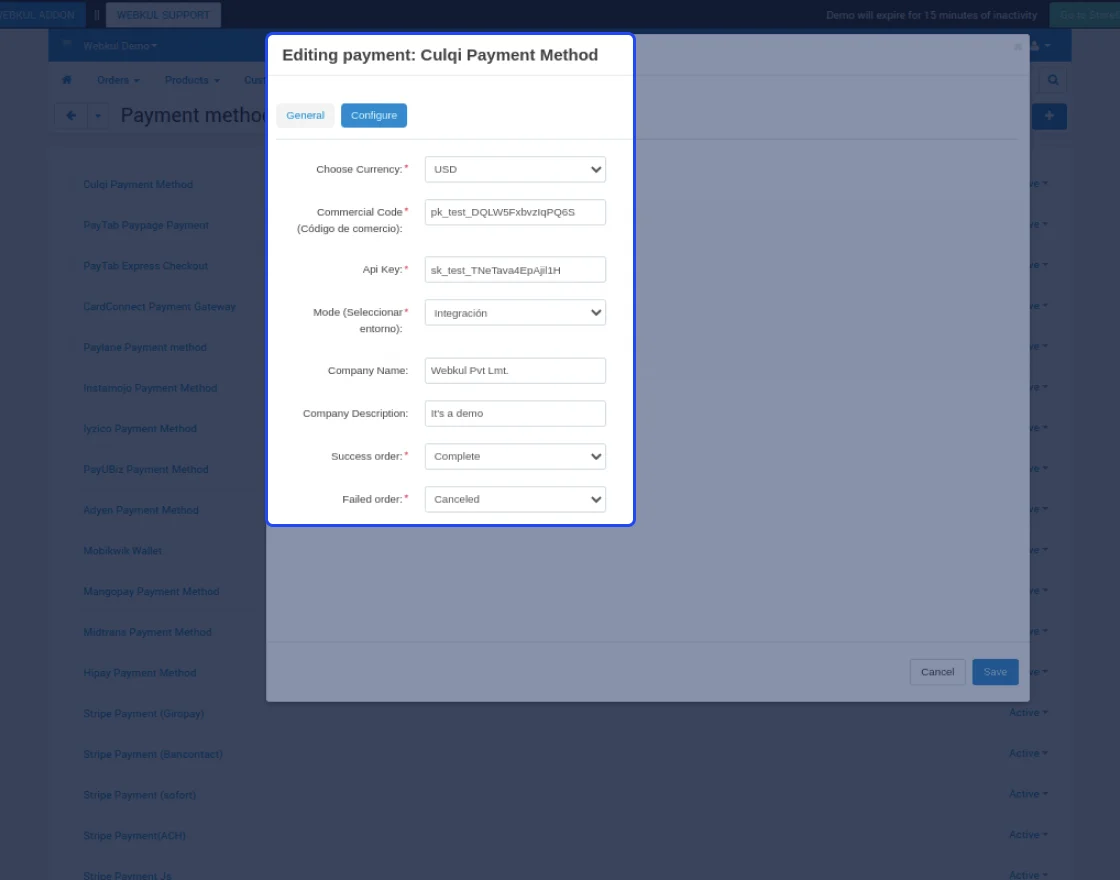
Task: Open Iyzico Payment Method
Action: pyautogui.click(x=140, y=429)
